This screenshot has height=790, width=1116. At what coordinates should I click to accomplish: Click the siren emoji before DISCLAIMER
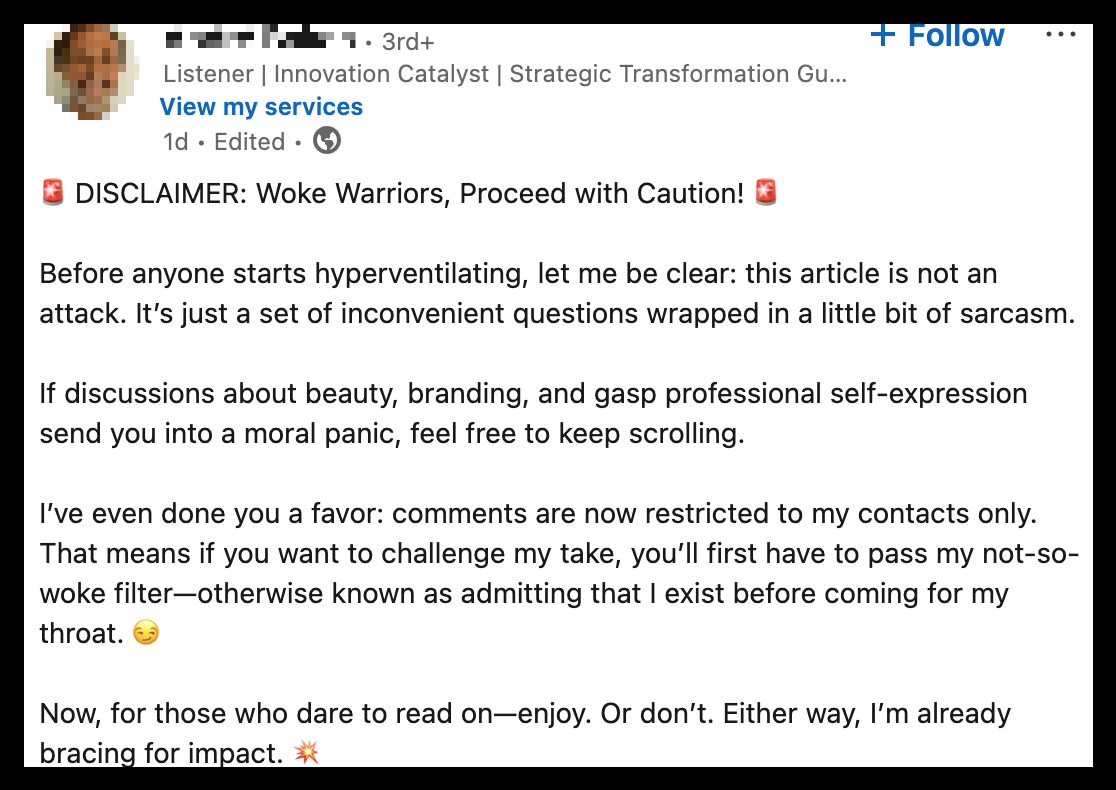click(53, 193)
